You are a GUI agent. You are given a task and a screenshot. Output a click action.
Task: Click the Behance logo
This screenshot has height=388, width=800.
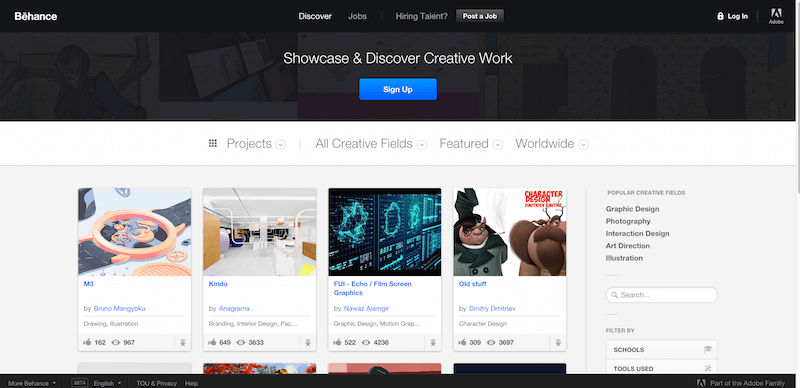(36, 16)
